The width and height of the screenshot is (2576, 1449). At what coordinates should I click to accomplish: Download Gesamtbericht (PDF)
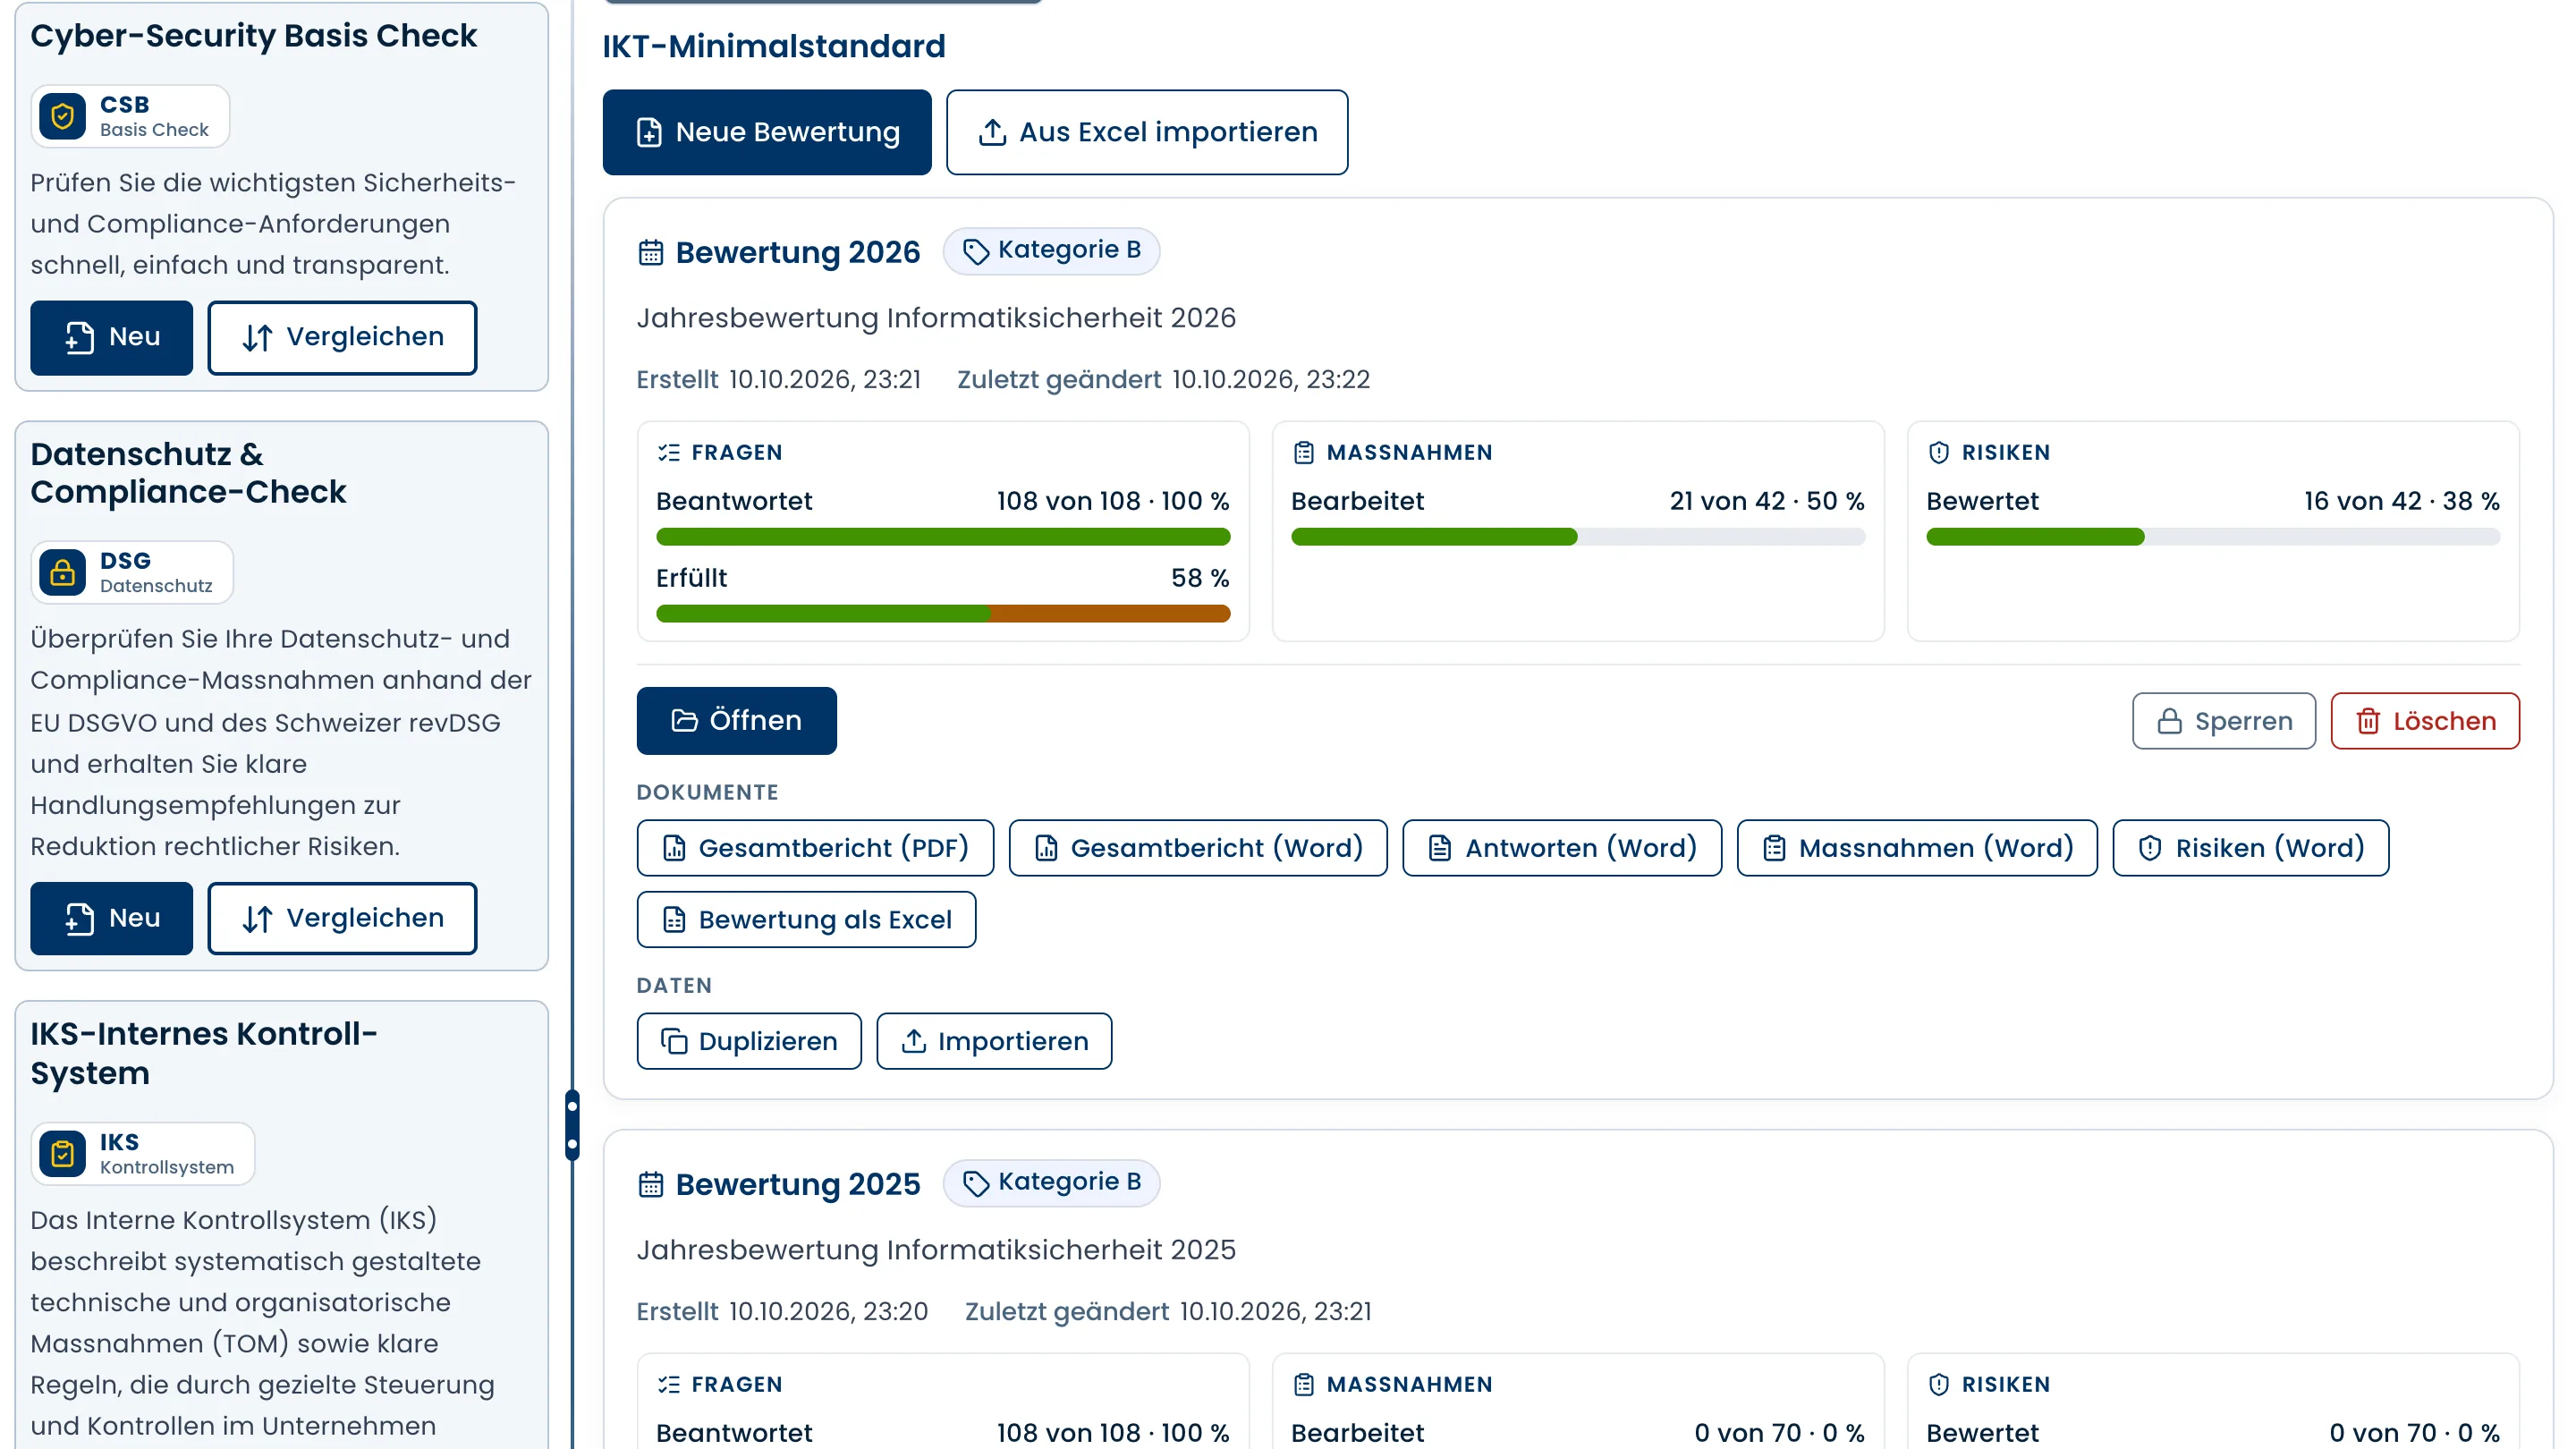click(816, 847)
